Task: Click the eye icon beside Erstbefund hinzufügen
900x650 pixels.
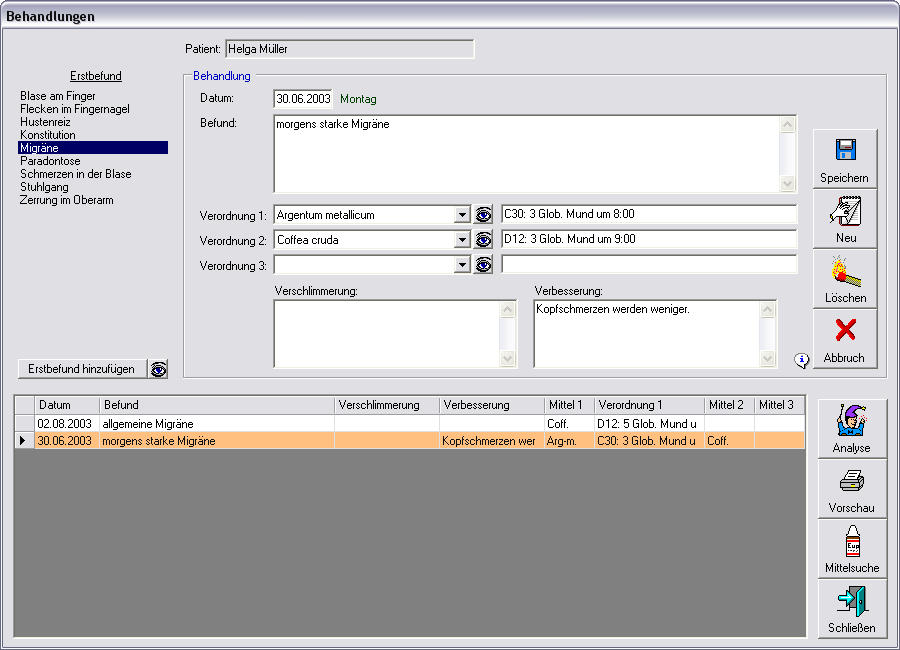Action: click(159, 369)
